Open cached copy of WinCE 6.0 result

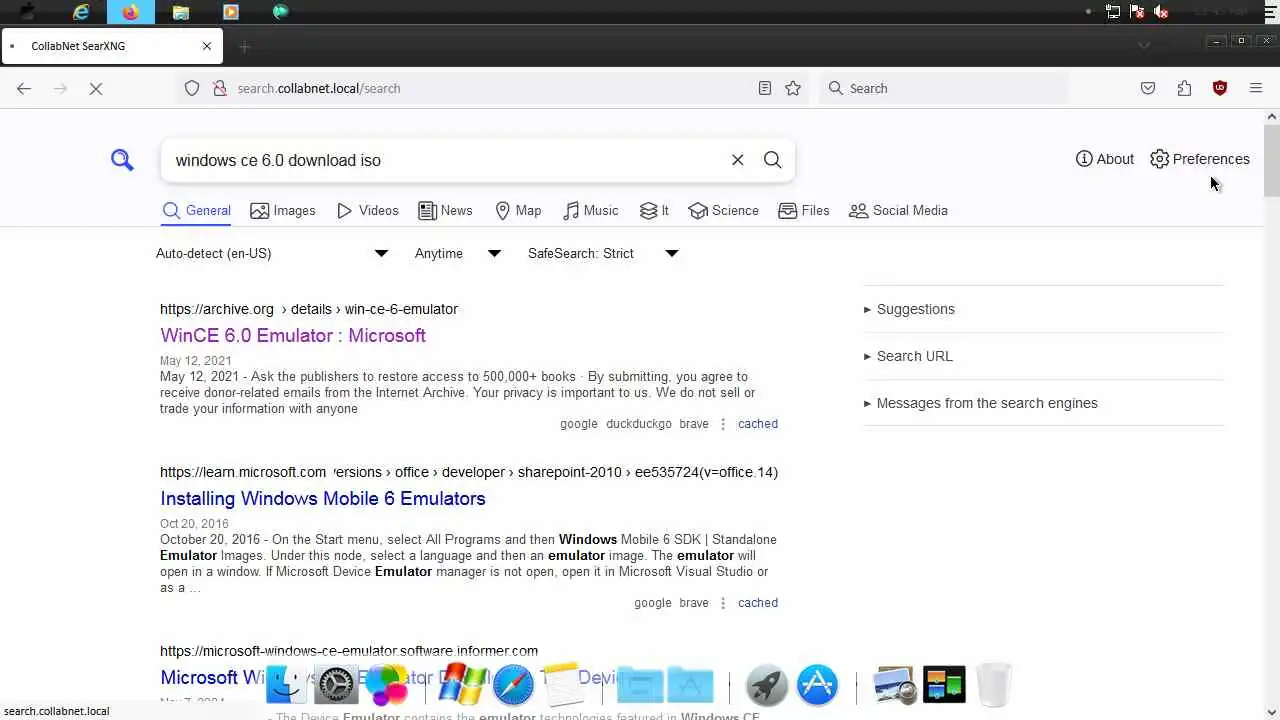pyautogui.click(x=757, y=424)
